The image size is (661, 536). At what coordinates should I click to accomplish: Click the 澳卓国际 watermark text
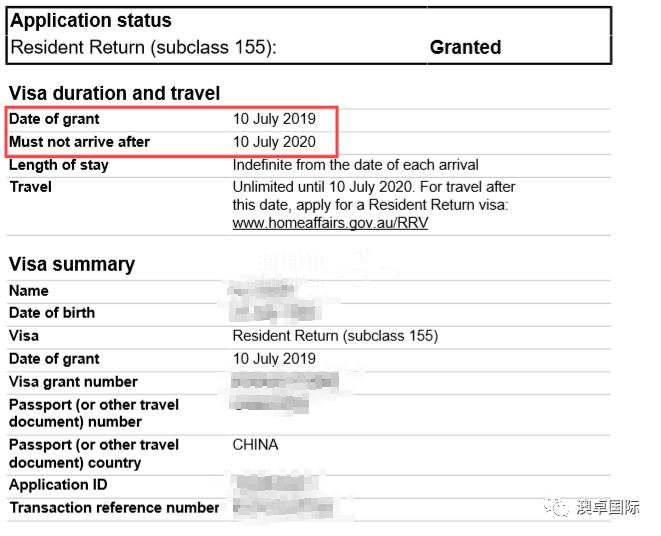(607, 509)
